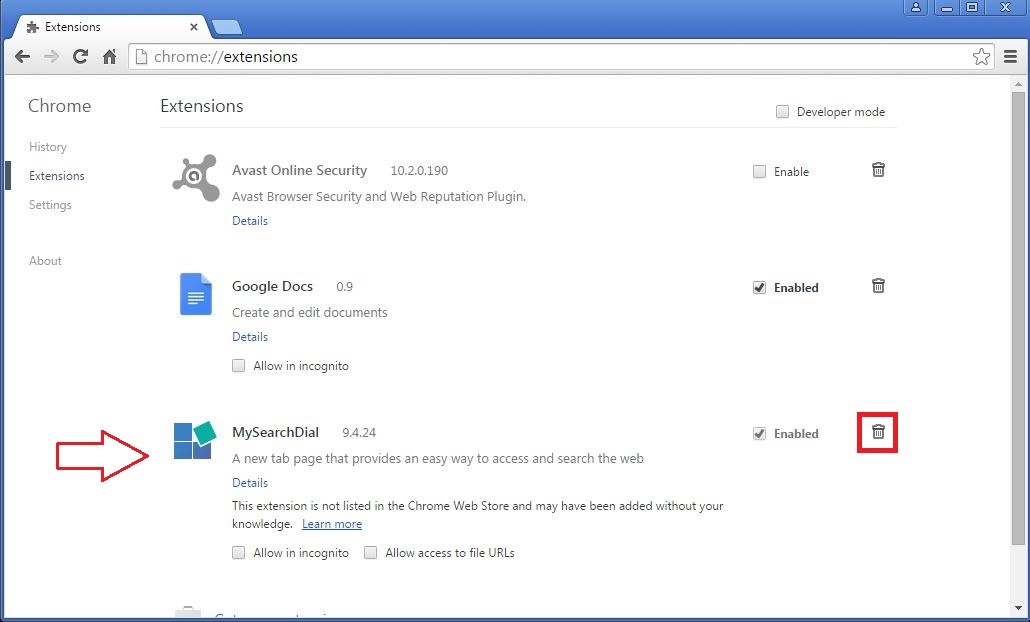Remove Avast Online Security with trash icon
The height and width of the screenshot is (622, 1030).
click(878, 169)
